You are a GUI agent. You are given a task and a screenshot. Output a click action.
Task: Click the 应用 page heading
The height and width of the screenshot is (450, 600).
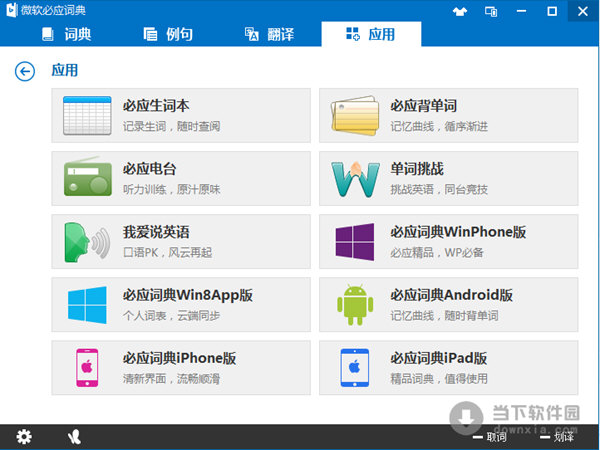65,70
